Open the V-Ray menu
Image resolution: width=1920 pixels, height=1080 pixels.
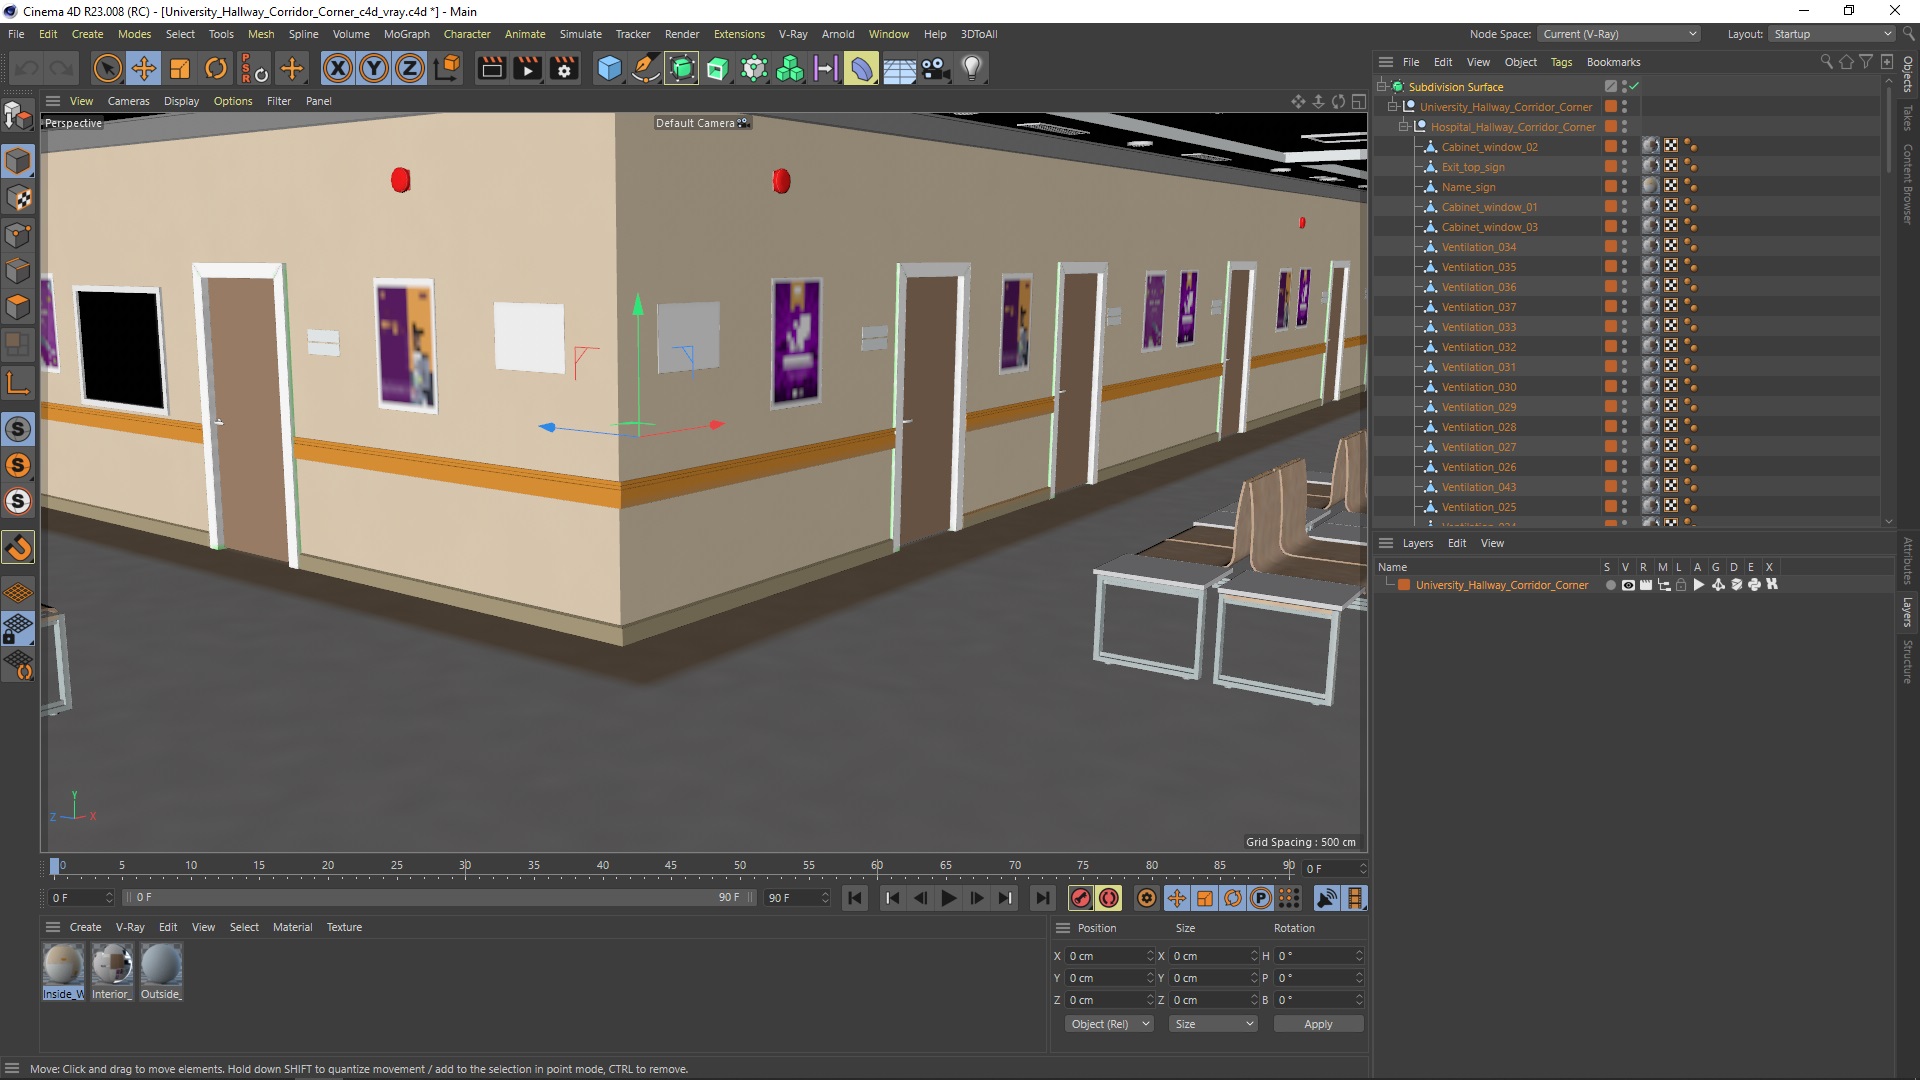pyautogui.click(x=793, y=34)
